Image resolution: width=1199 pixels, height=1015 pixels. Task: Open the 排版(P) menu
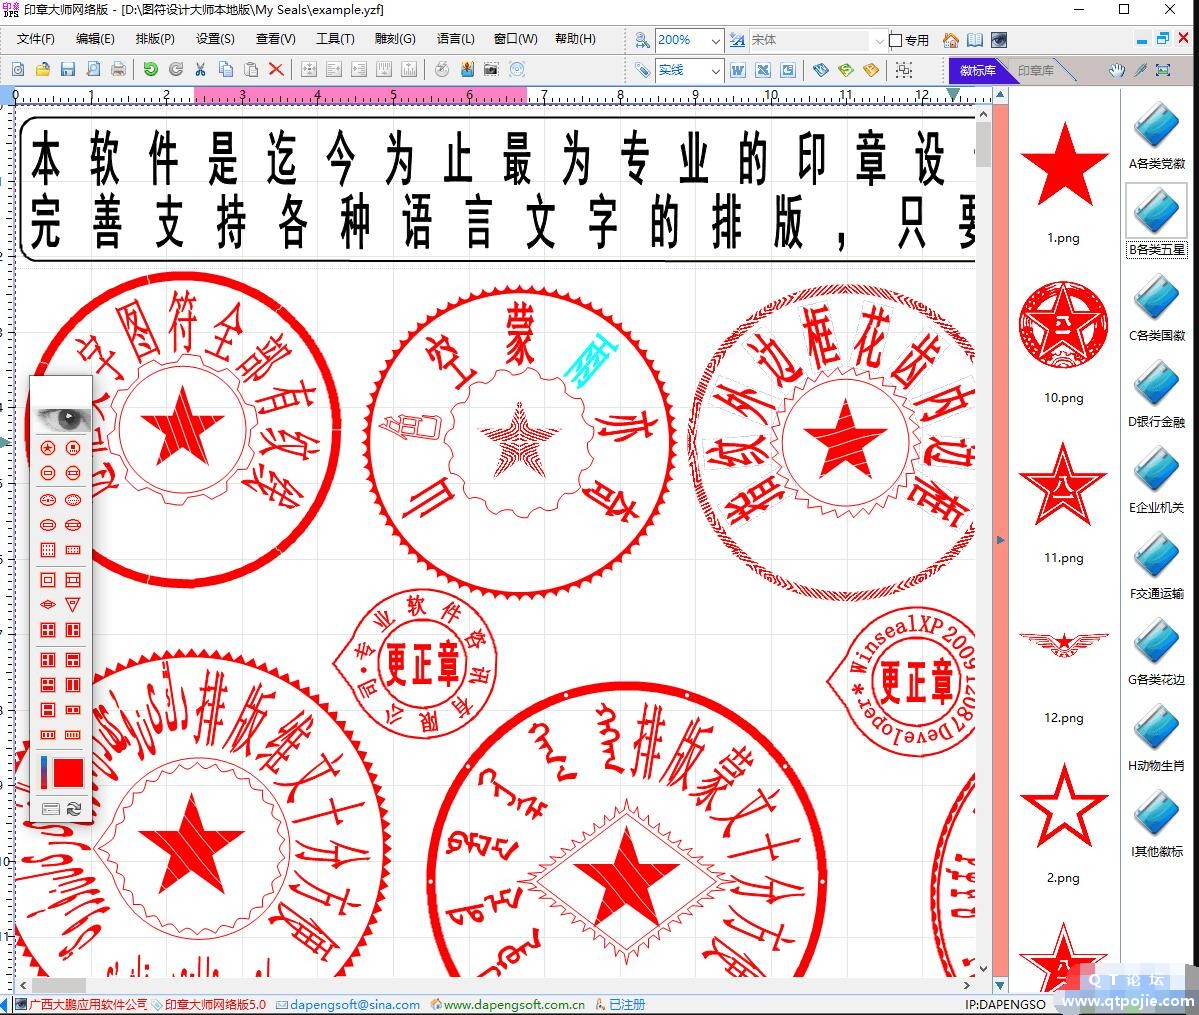point(155,39)
